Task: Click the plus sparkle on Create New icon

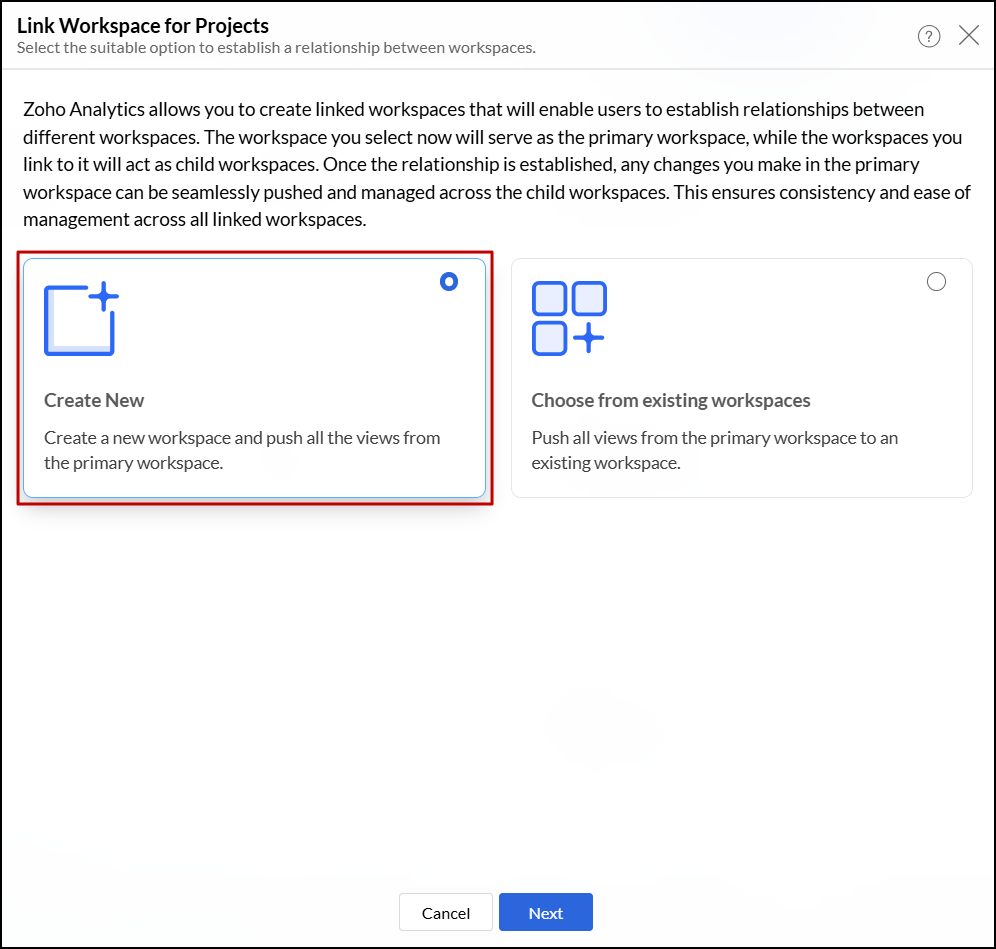Action: point(104,296)
